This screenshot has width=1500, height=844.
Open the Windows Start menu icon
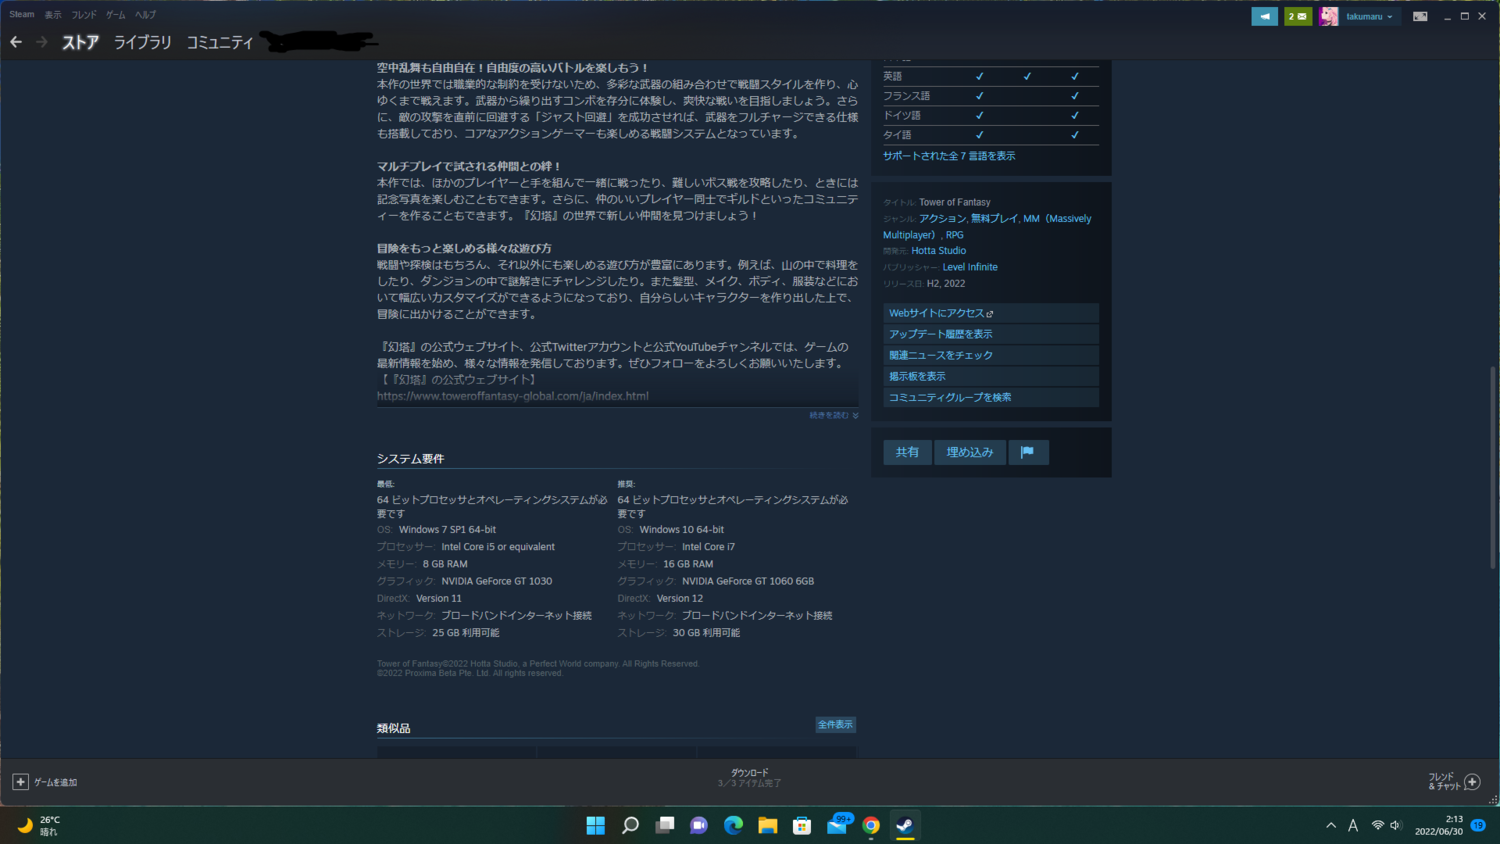click(x=596, y=825)
